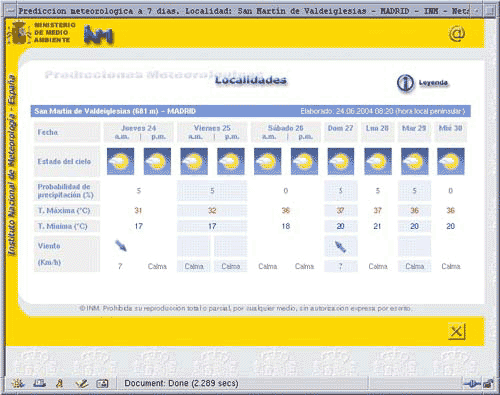Click the T. Máxima (°C) row label
500x395 pixels.
tap(63, 211)
